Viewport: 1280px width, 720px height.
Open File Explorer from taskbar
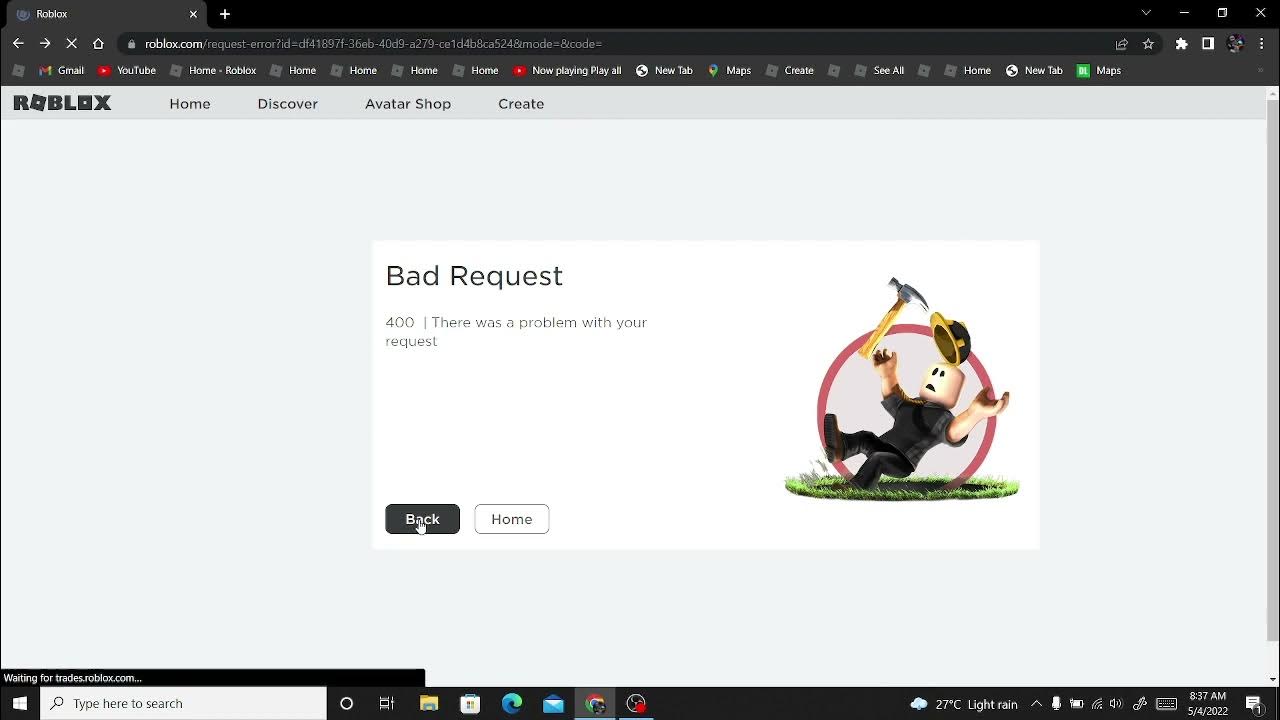pyautogui.click(x=429, y=703)
